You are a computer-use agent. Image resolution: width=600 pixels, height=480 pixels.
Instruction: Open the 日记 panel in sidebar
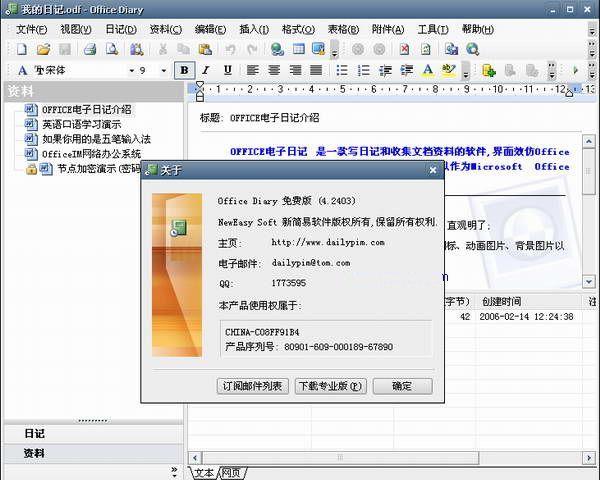tap(34, 434)
